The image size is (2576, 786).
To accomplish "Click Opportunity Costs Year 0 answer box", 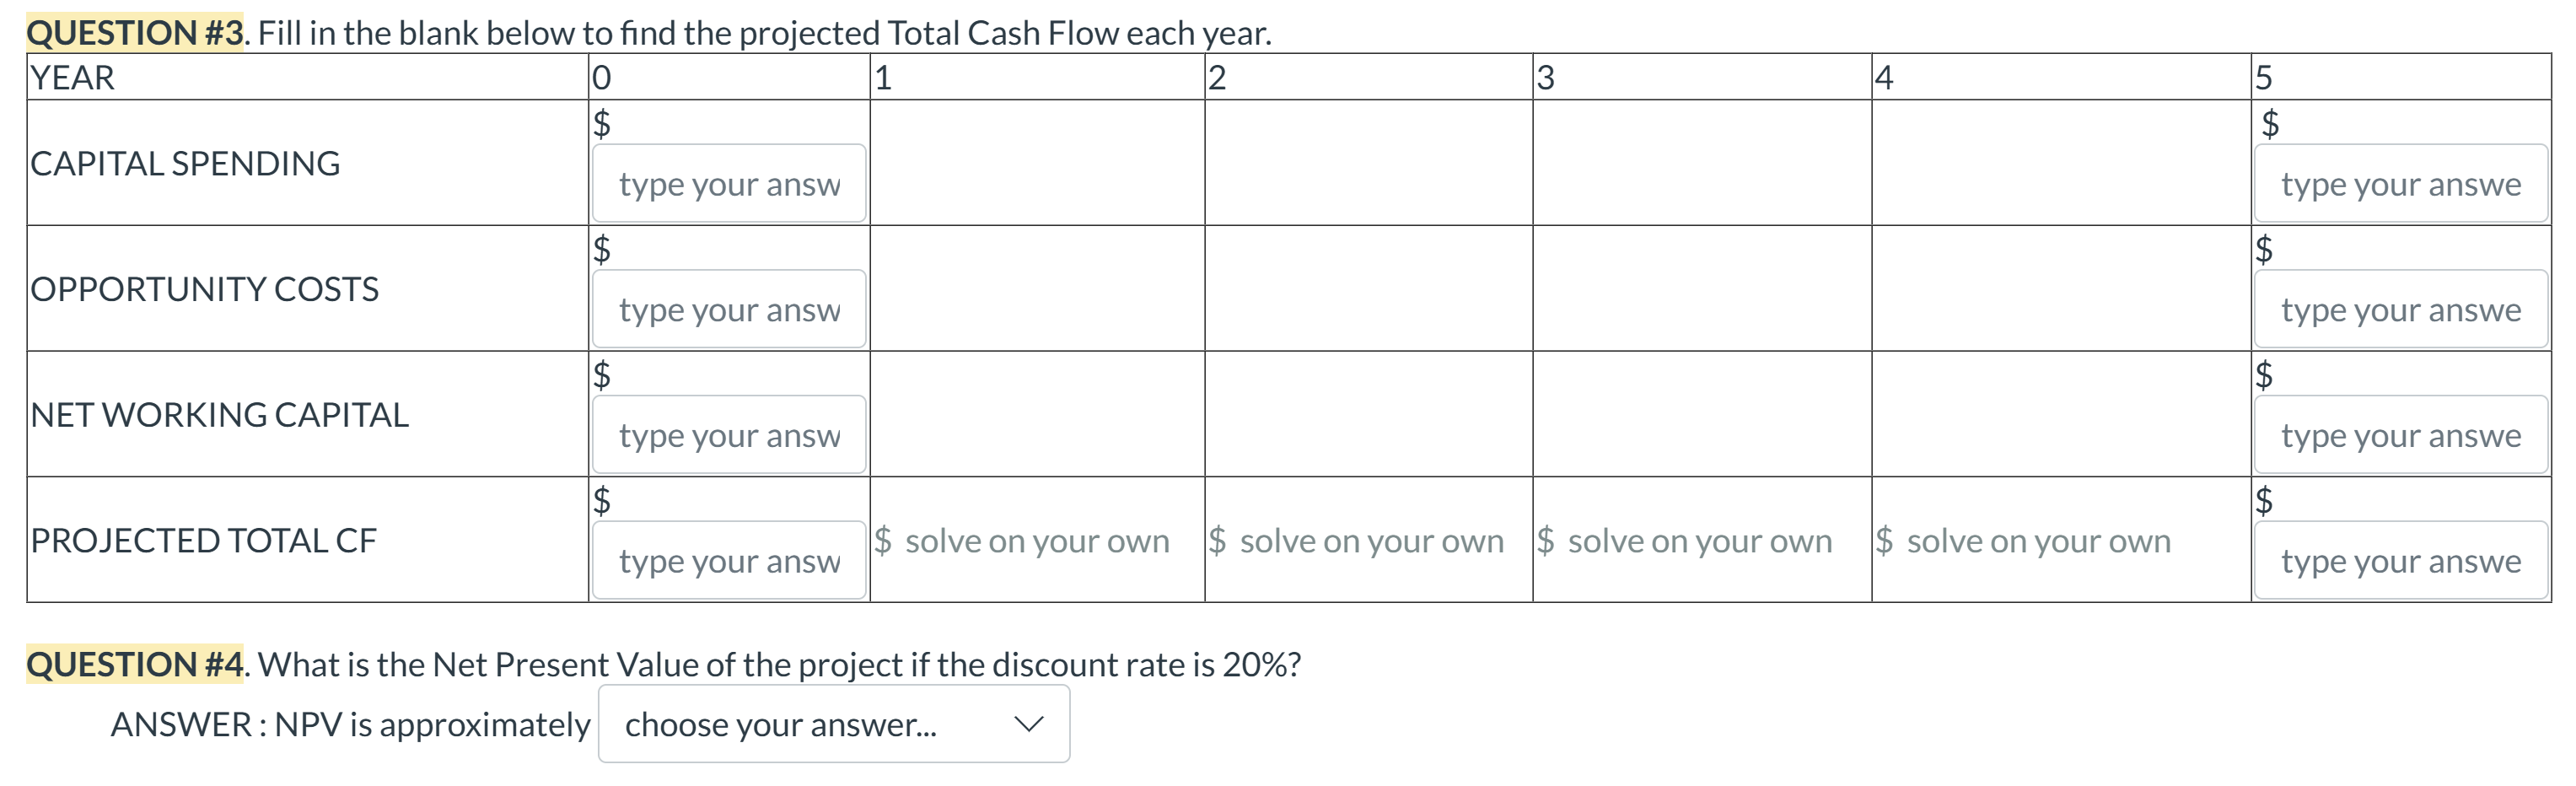I will click(729, 310).
